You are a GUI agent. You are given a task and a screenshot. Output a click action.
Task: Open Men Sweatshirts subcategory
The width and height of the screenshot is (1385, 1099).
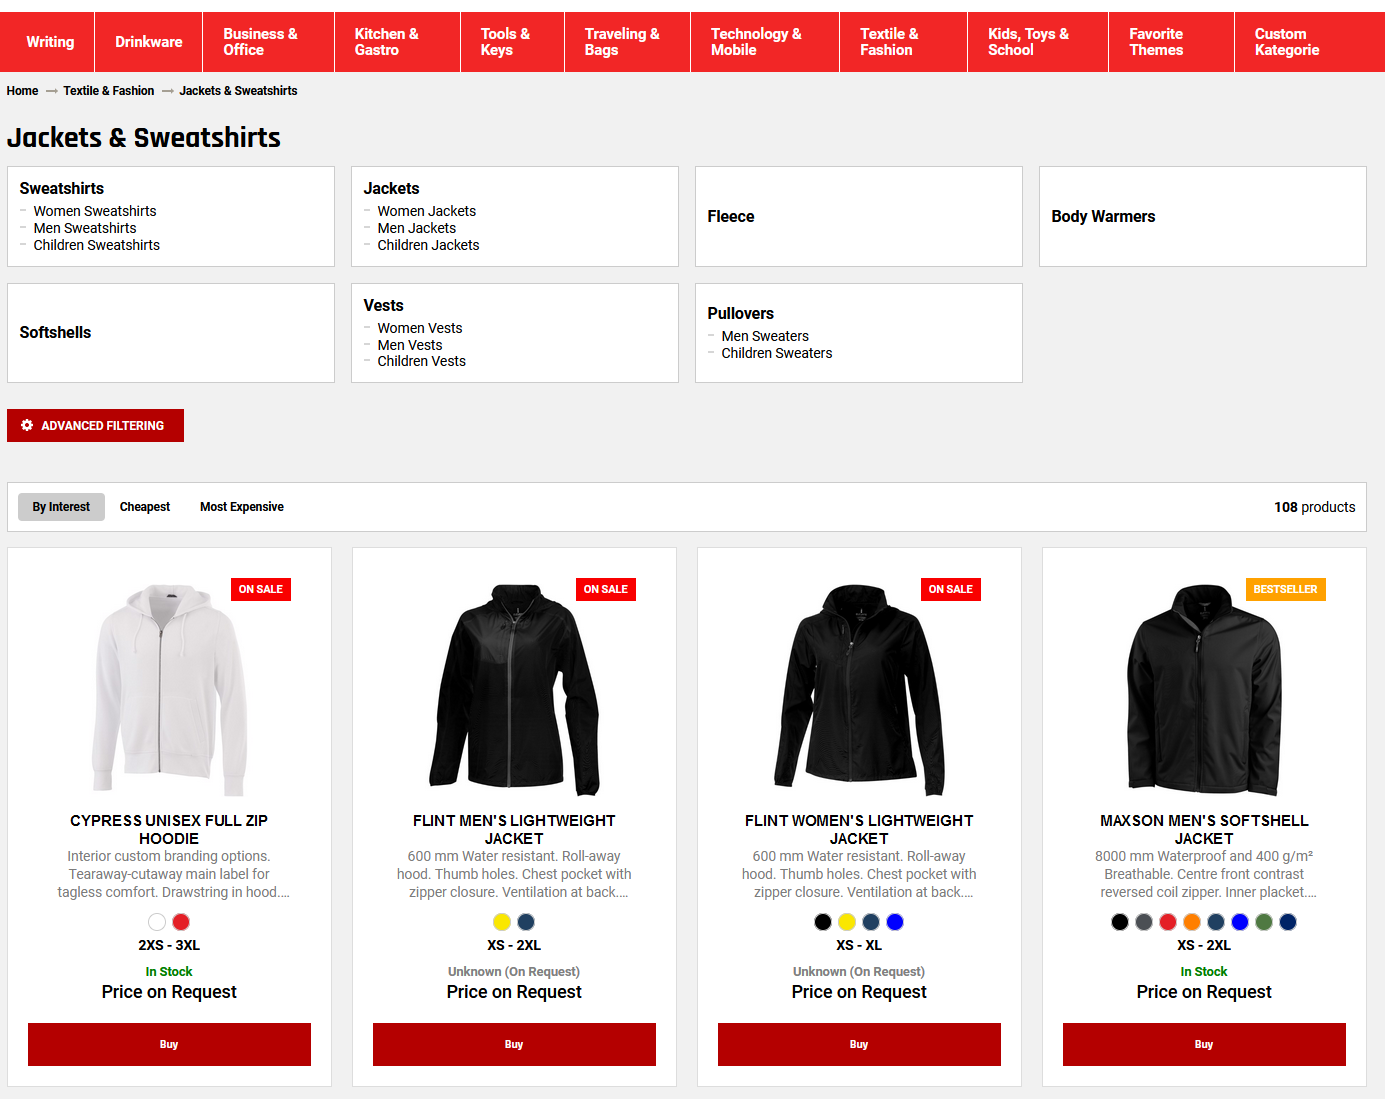[85, 228]
